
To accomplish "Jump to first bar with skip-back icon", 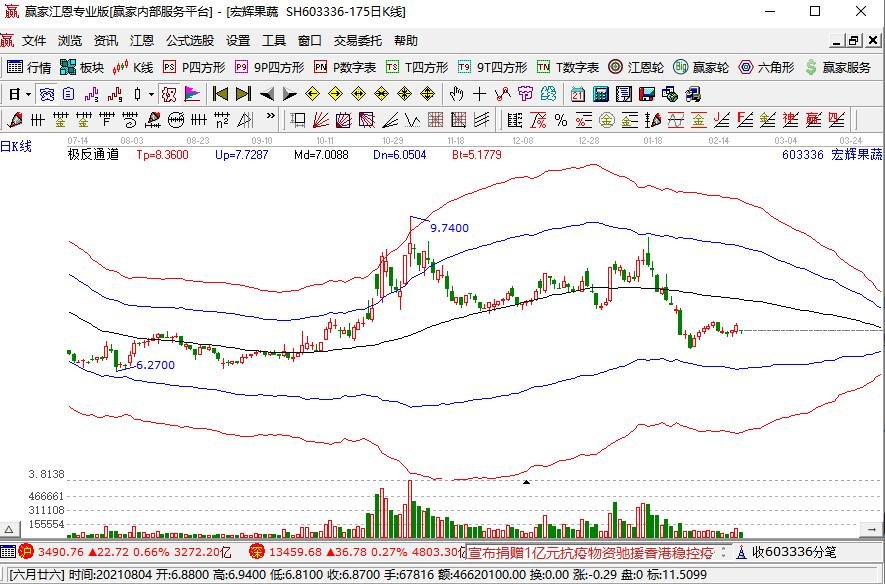I will (220, 94).
